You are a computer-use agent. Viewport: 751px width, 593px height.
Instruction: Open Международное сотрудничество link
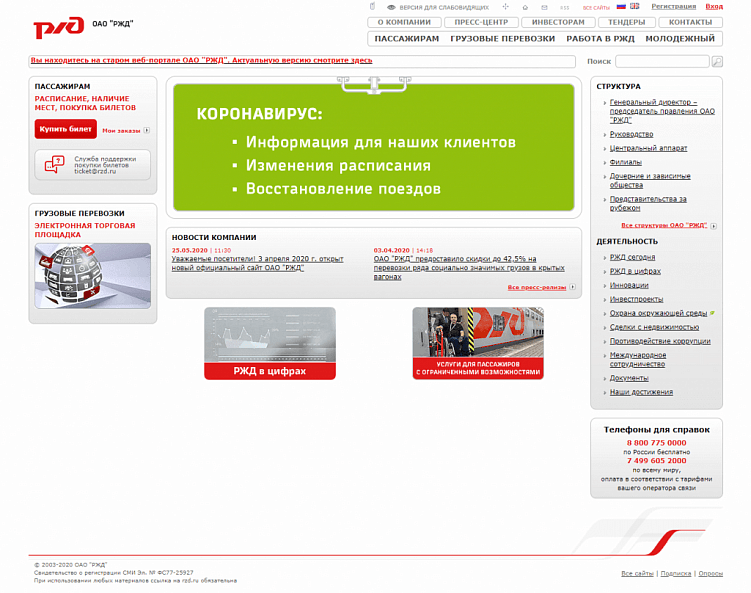point(637,359)
